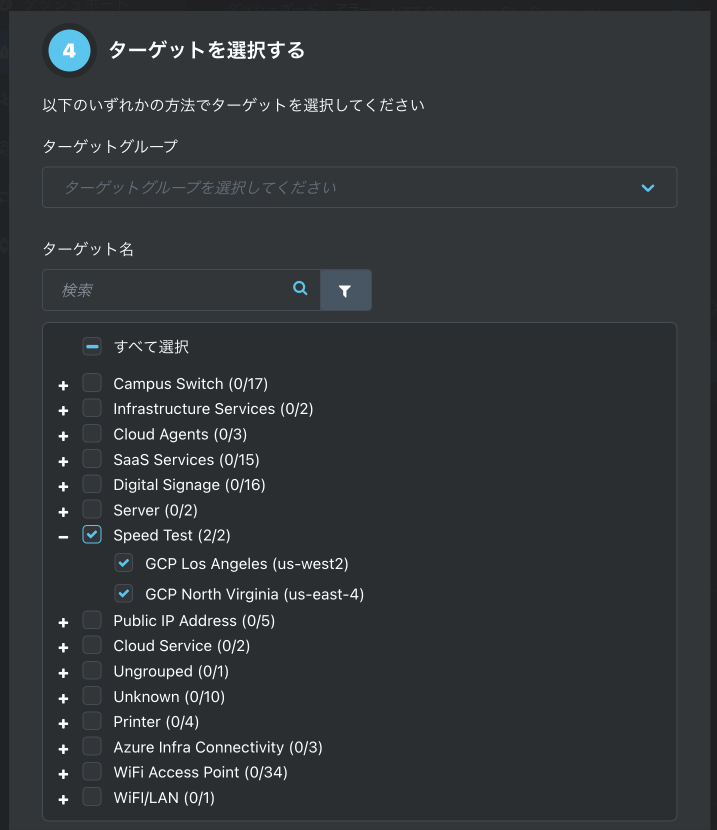Open the target filter funnel button

[346, 290]
